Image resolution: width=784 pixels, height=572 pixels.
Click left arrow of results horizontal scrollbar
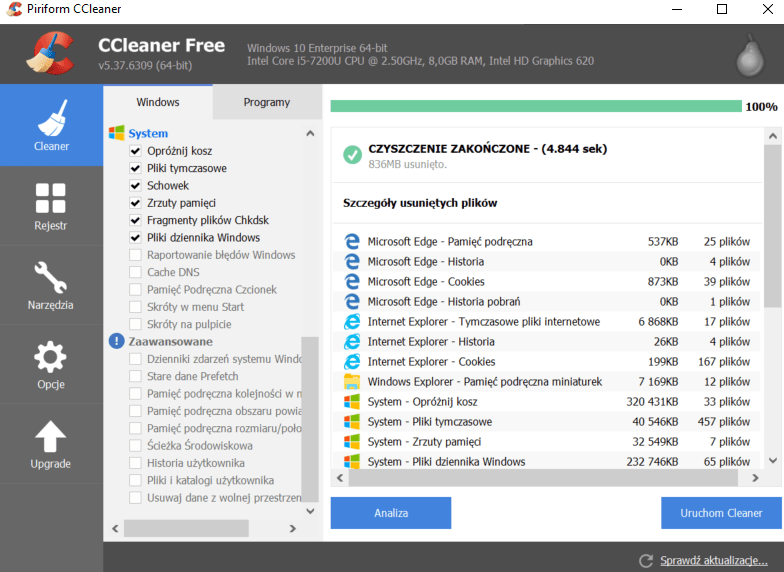click(340, 478)
